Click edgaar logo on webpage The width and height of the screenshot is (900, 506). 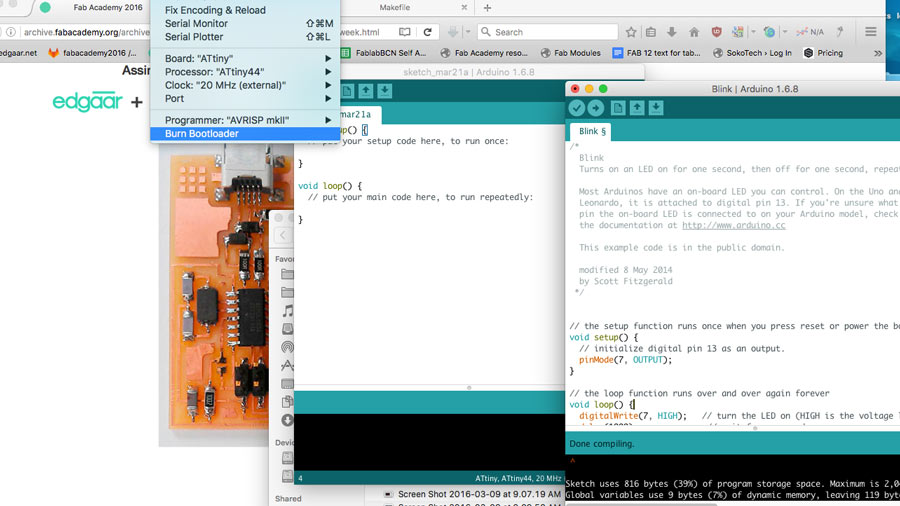point(87,101)
